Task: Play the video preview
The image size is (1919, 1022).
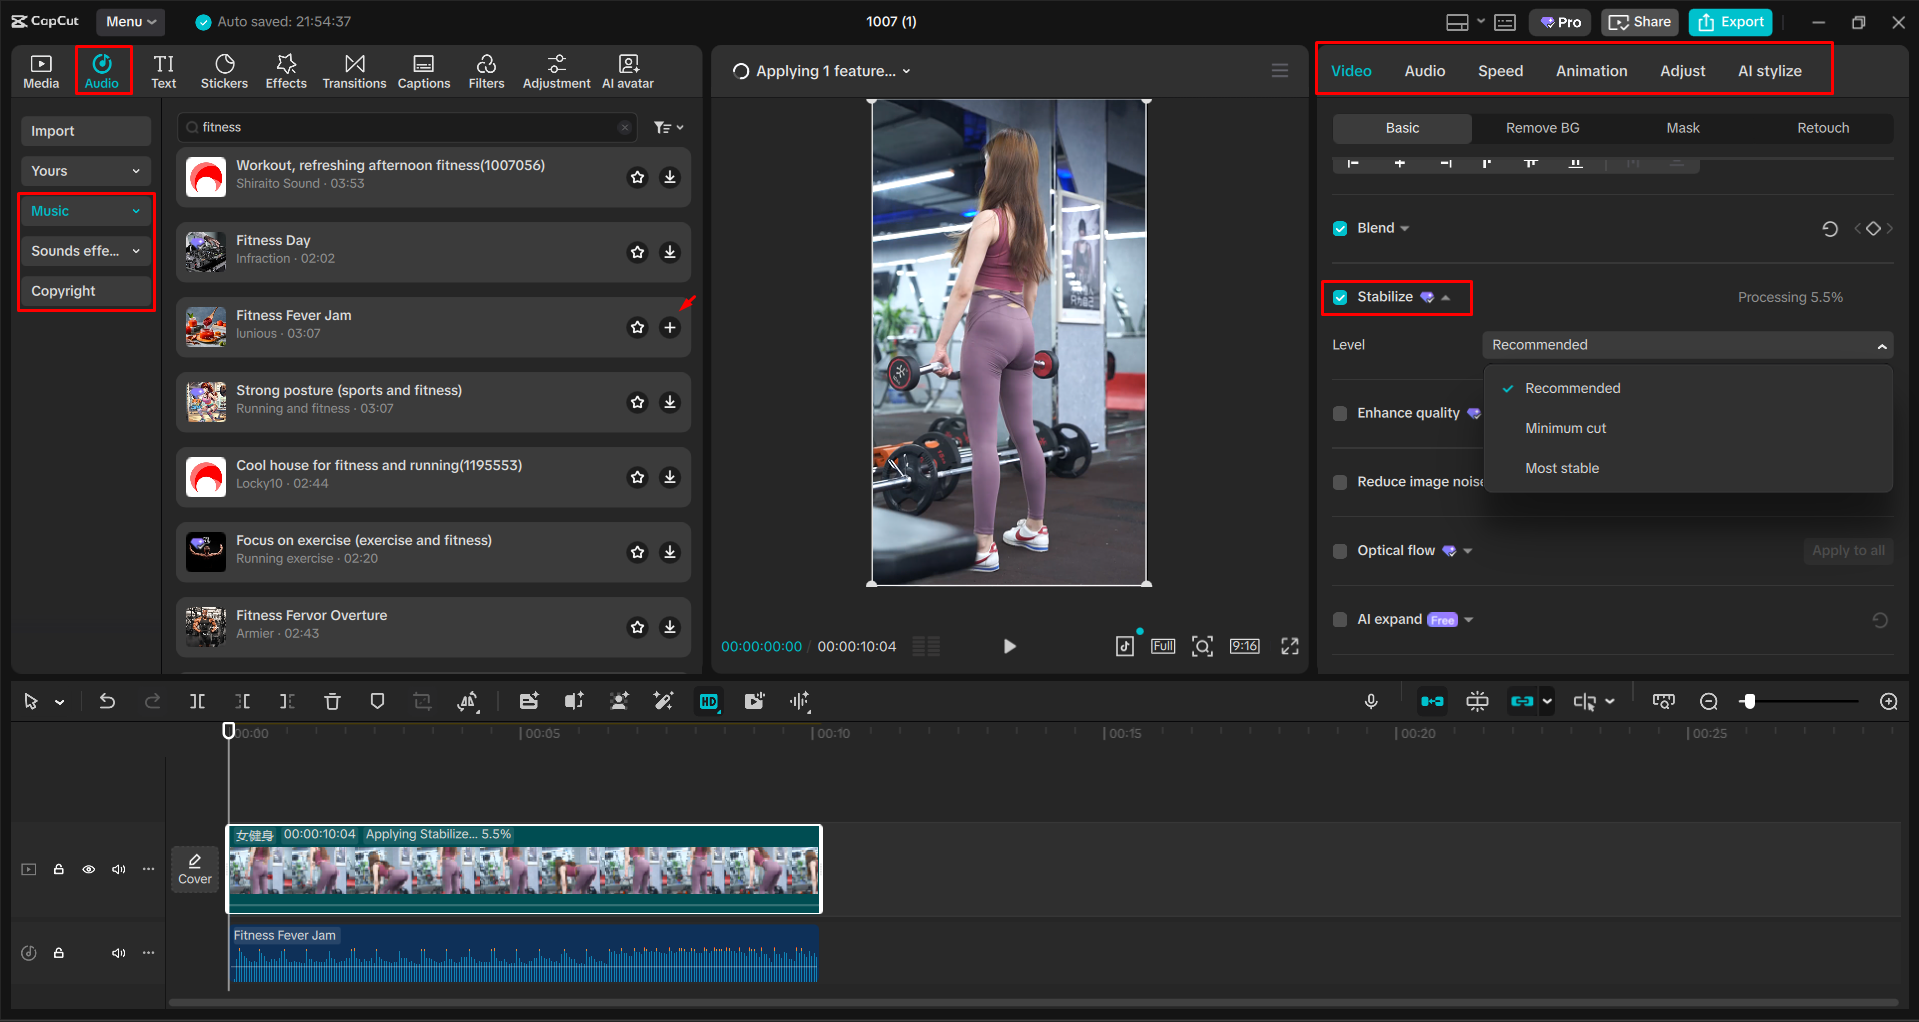Action: click(1009, 646)
